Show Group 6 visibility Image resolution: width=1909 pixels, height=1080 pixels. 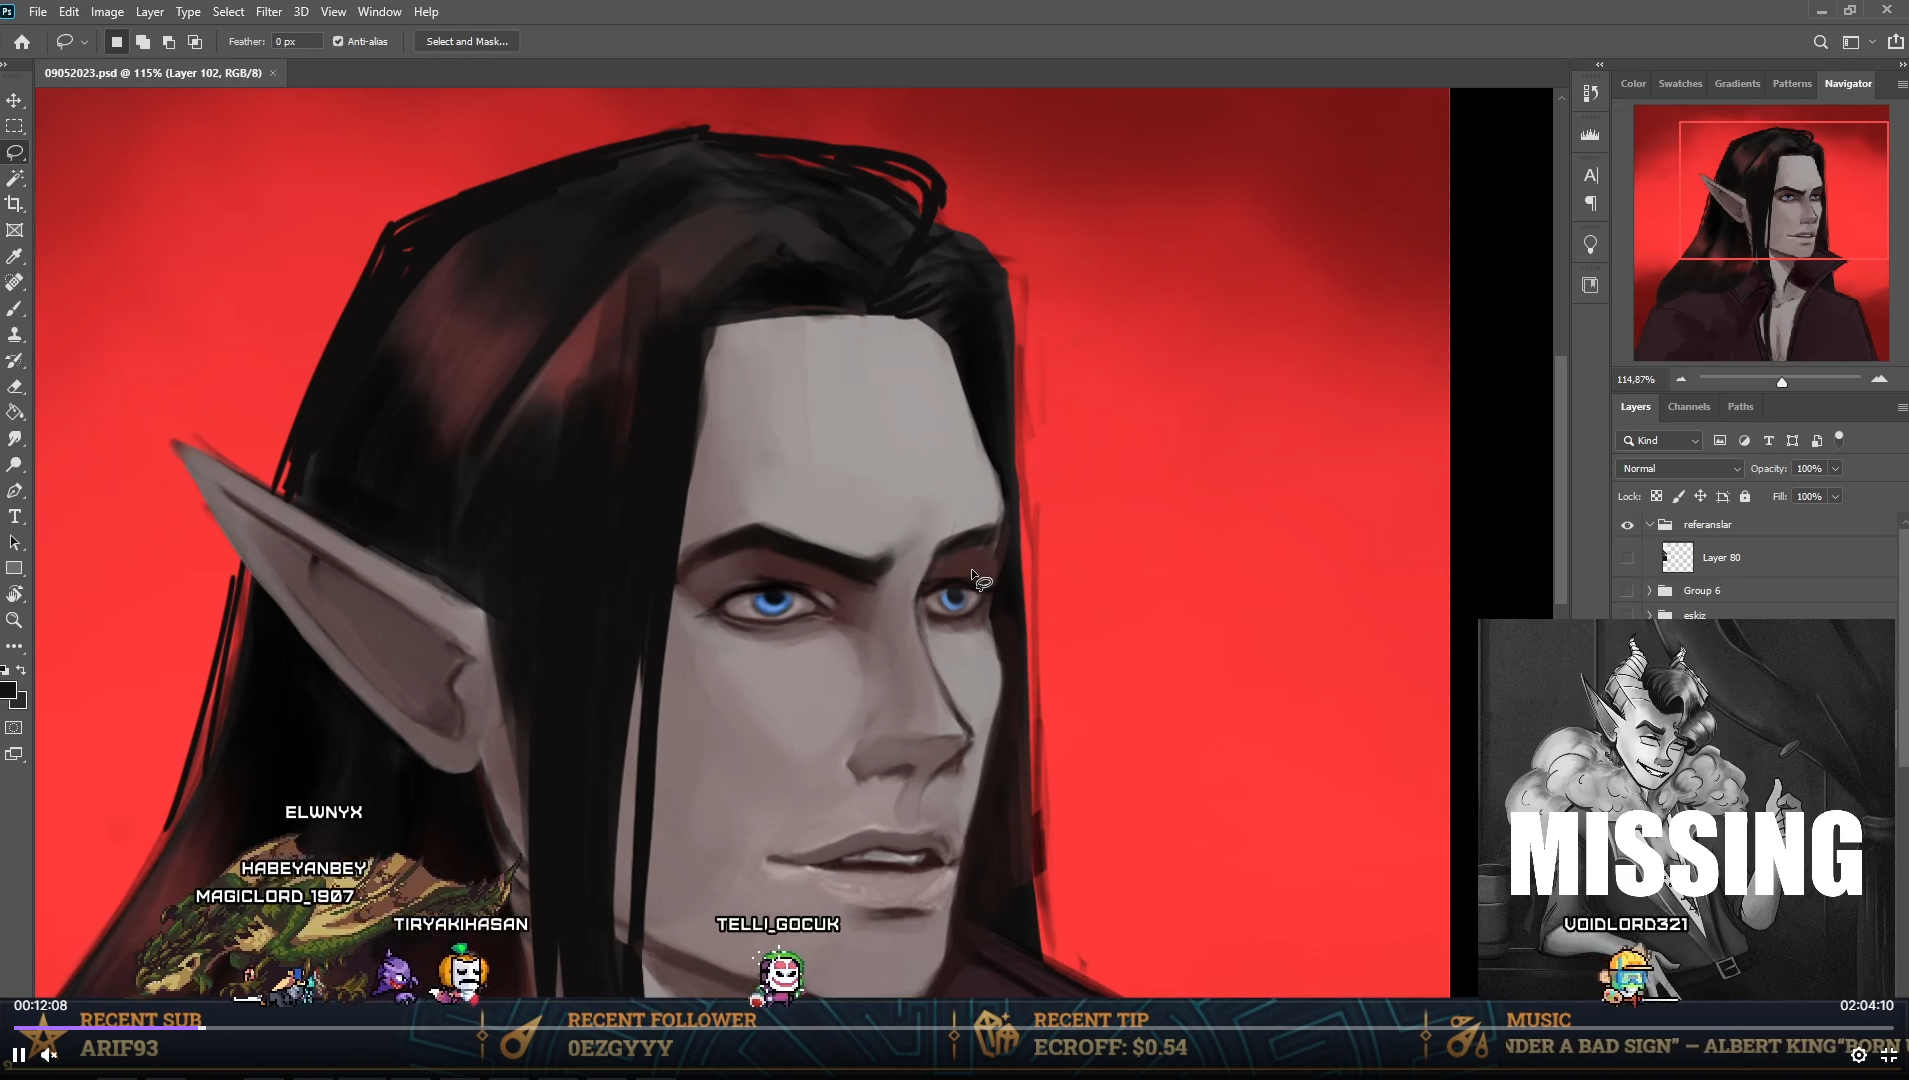[1627, 591]
